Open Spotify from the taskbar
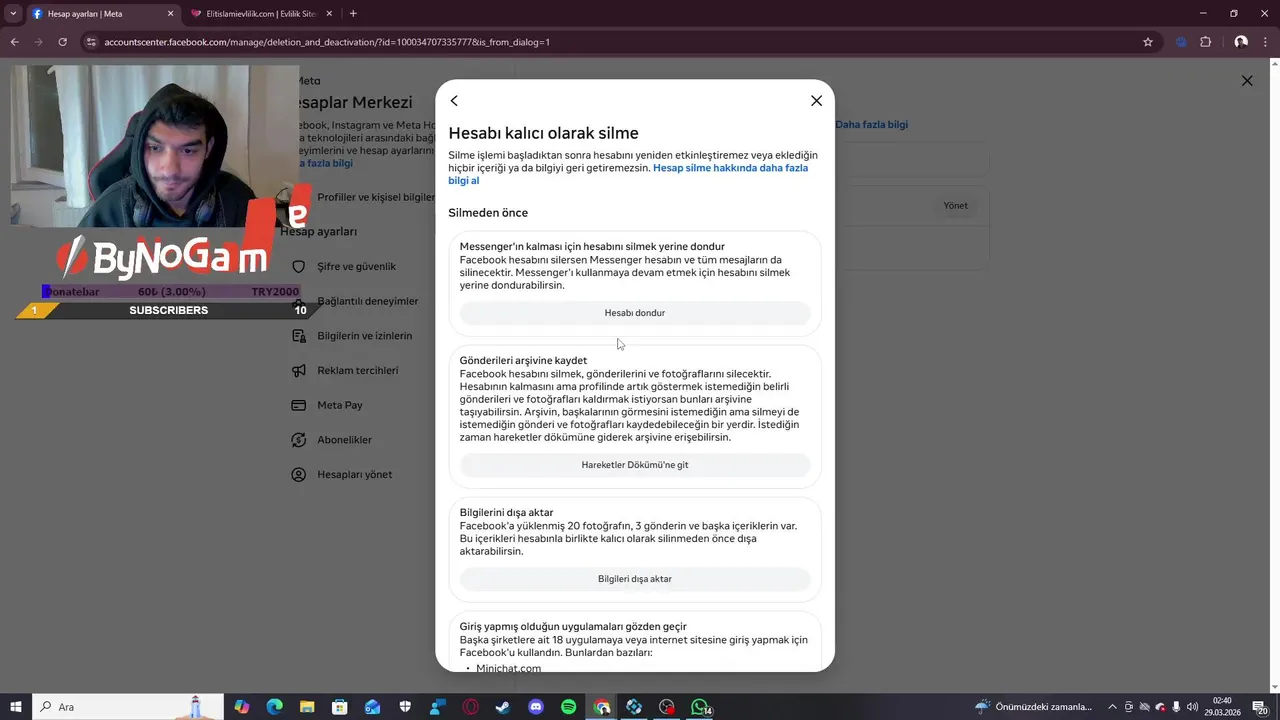 pyautogui.click(x=568, y=707)
